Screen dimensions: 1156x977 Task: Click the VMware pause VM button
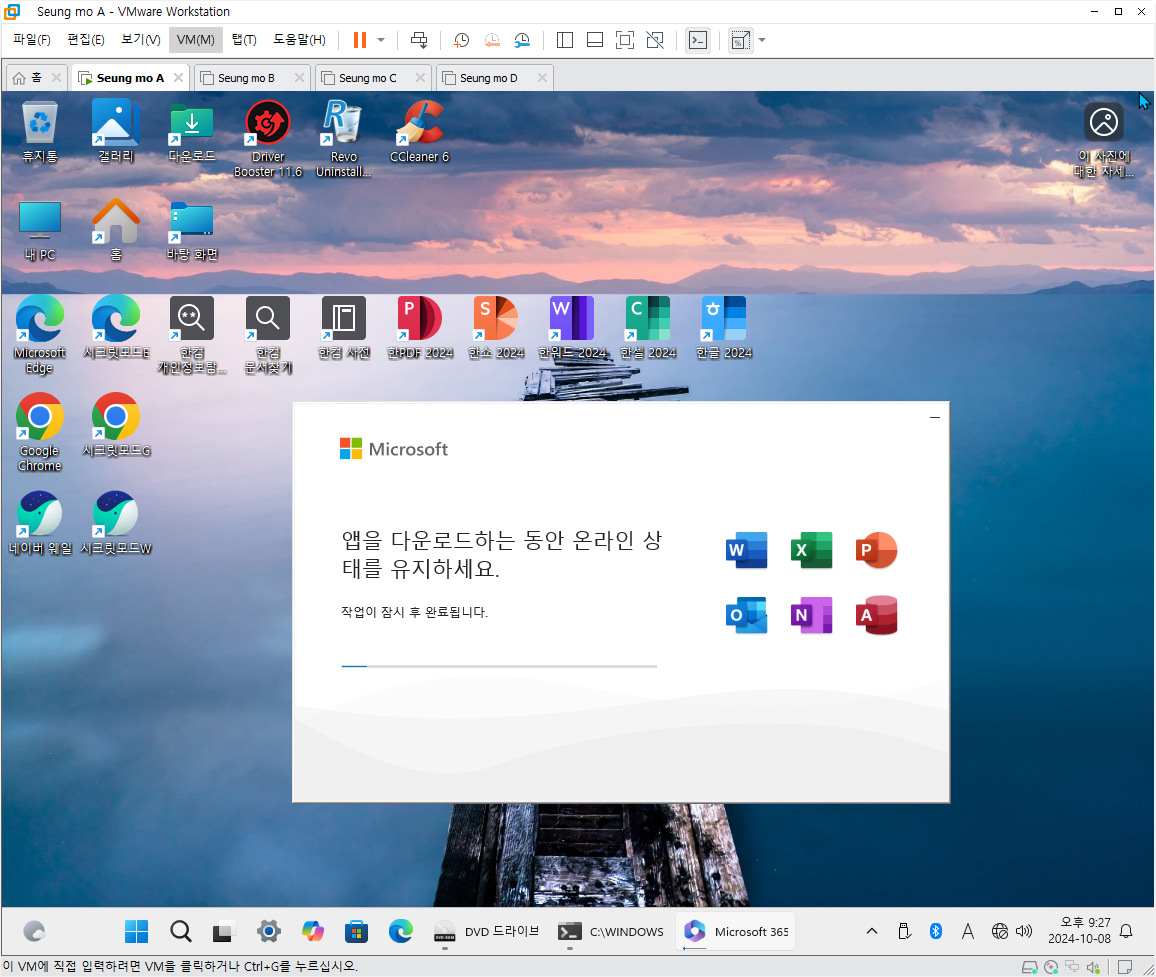click(360, 40)
